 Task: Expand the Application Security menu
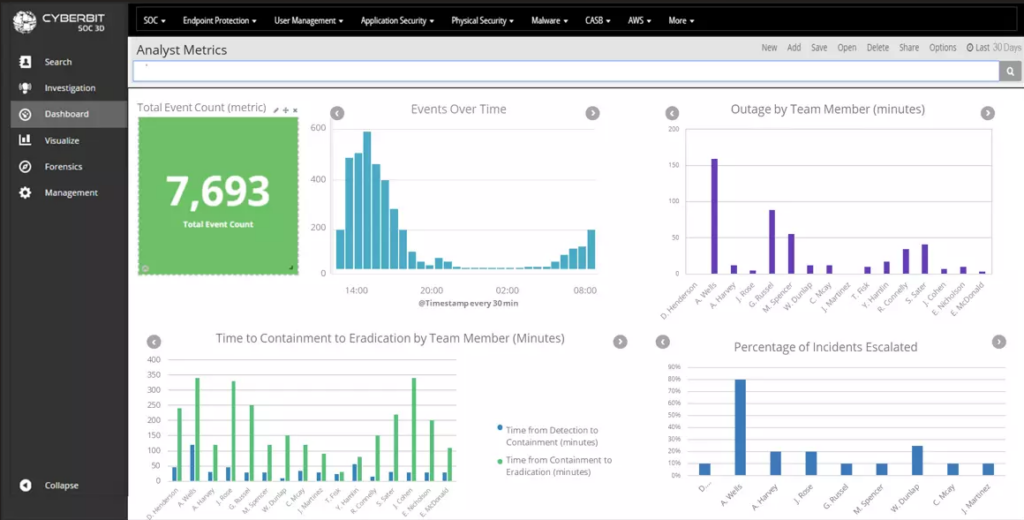point(397,20)
